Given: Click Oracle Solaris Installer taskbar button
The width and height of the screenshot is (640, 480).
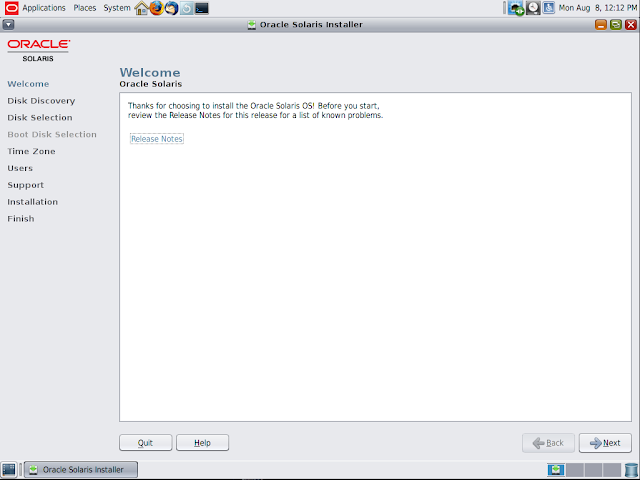Looking at the screenshot, I should (x=81, y=470).
